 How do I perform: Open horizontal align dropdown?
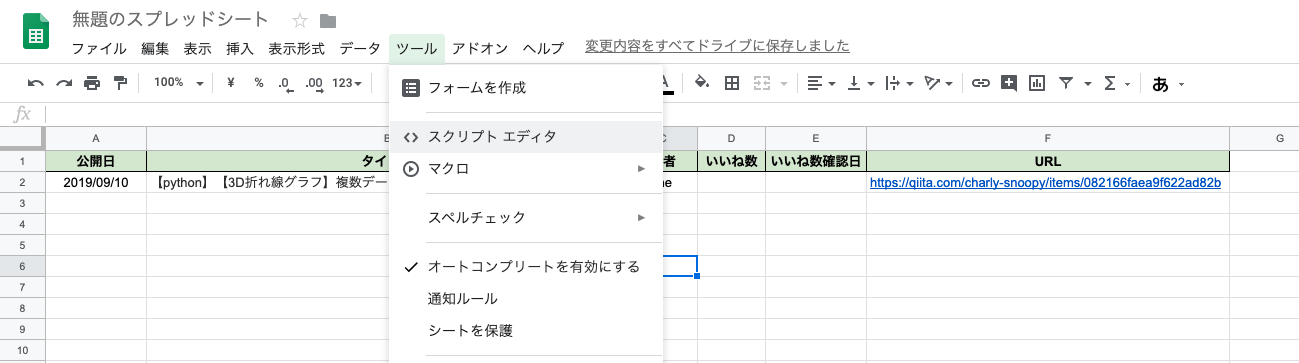pos(821,83)
